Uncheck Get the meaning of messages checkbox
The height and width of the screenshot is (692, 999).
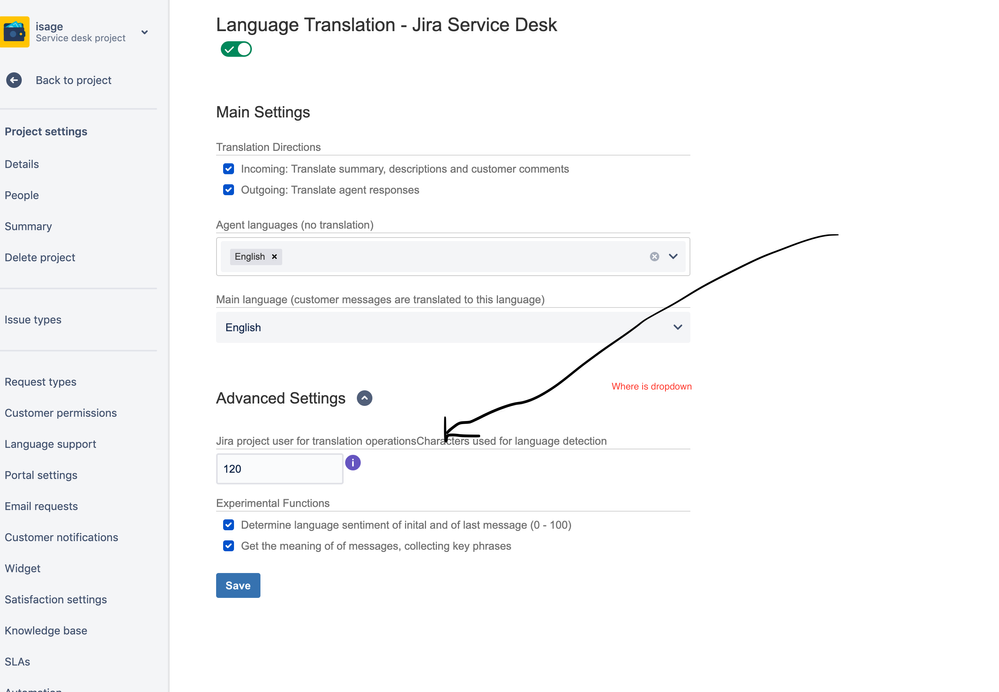coord(228,546)
